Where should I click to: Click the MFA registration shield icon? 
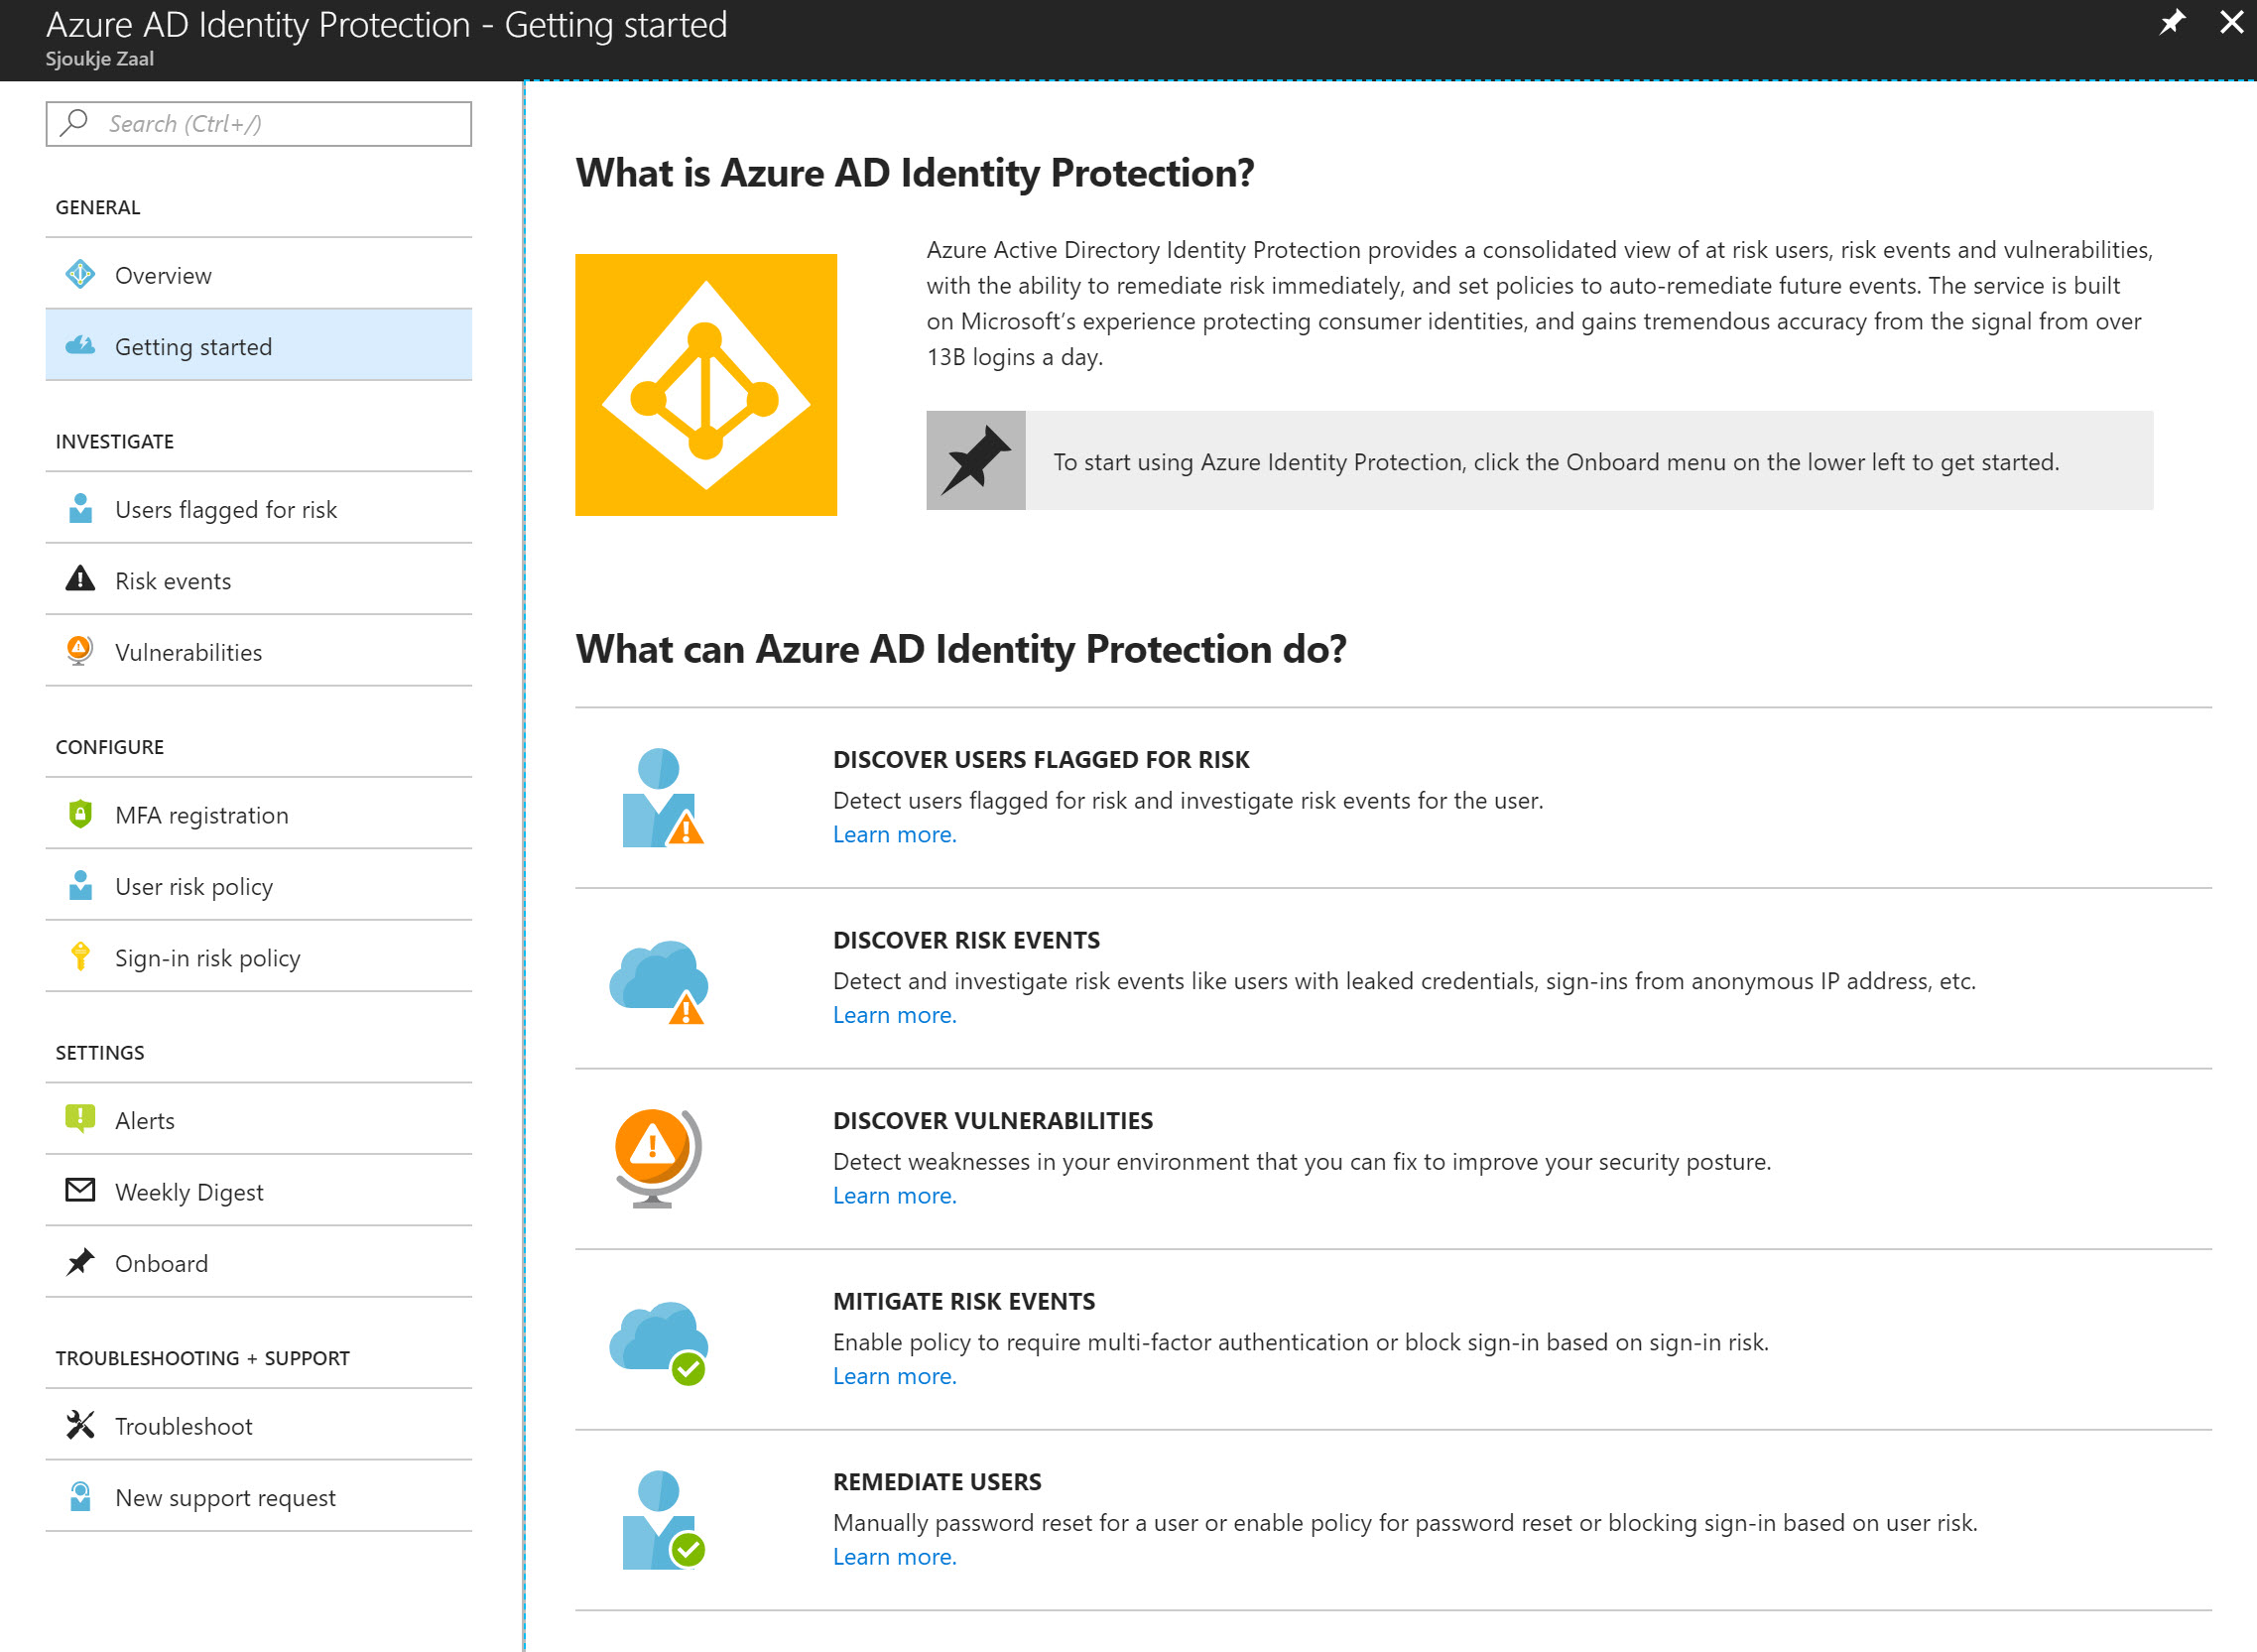click(80, 814)
